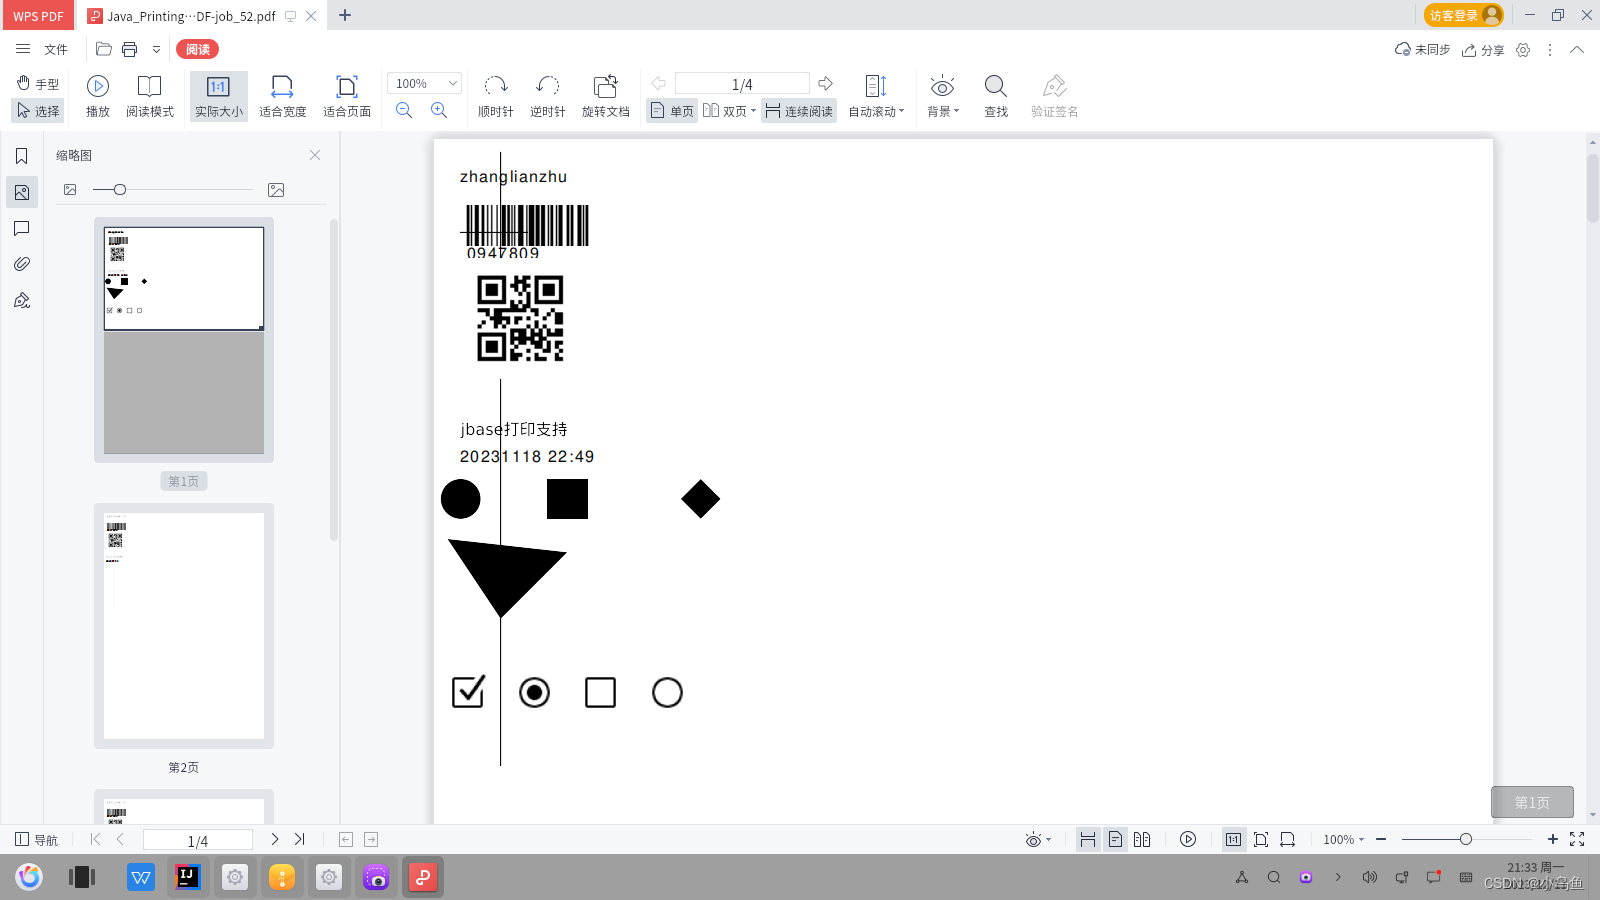Rotate page clockwise

[x=496, y=97]
